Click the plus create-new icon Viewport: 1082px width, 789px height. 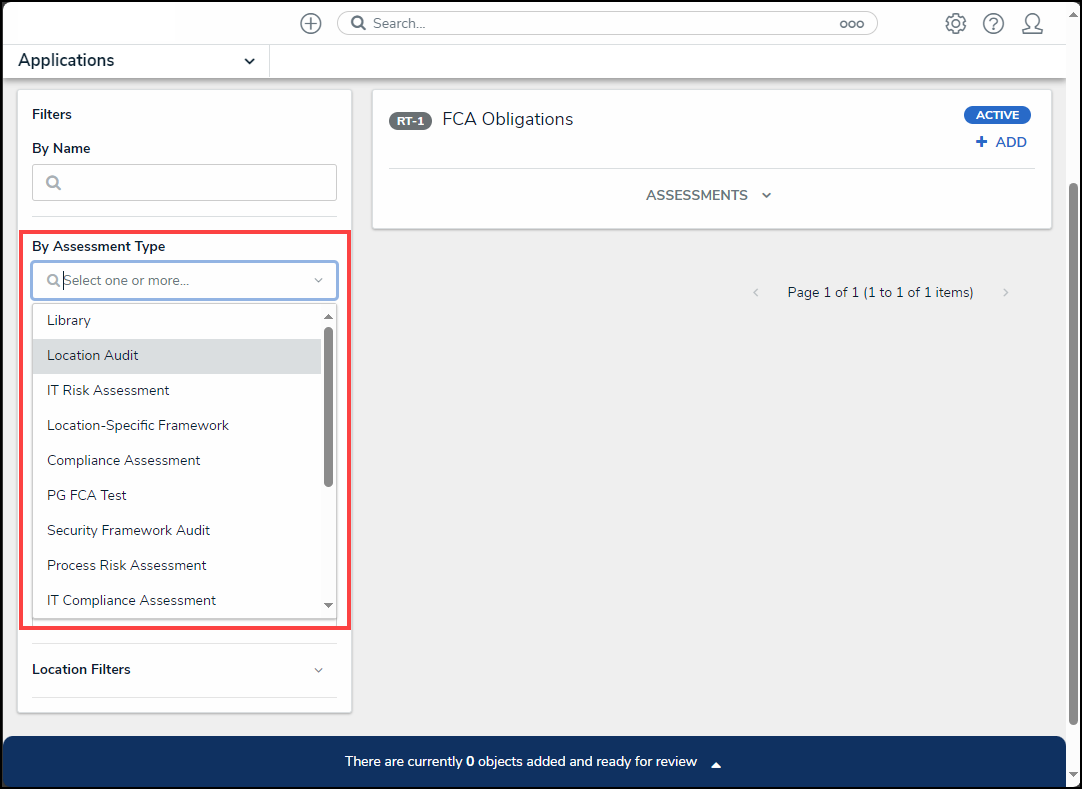311,24
